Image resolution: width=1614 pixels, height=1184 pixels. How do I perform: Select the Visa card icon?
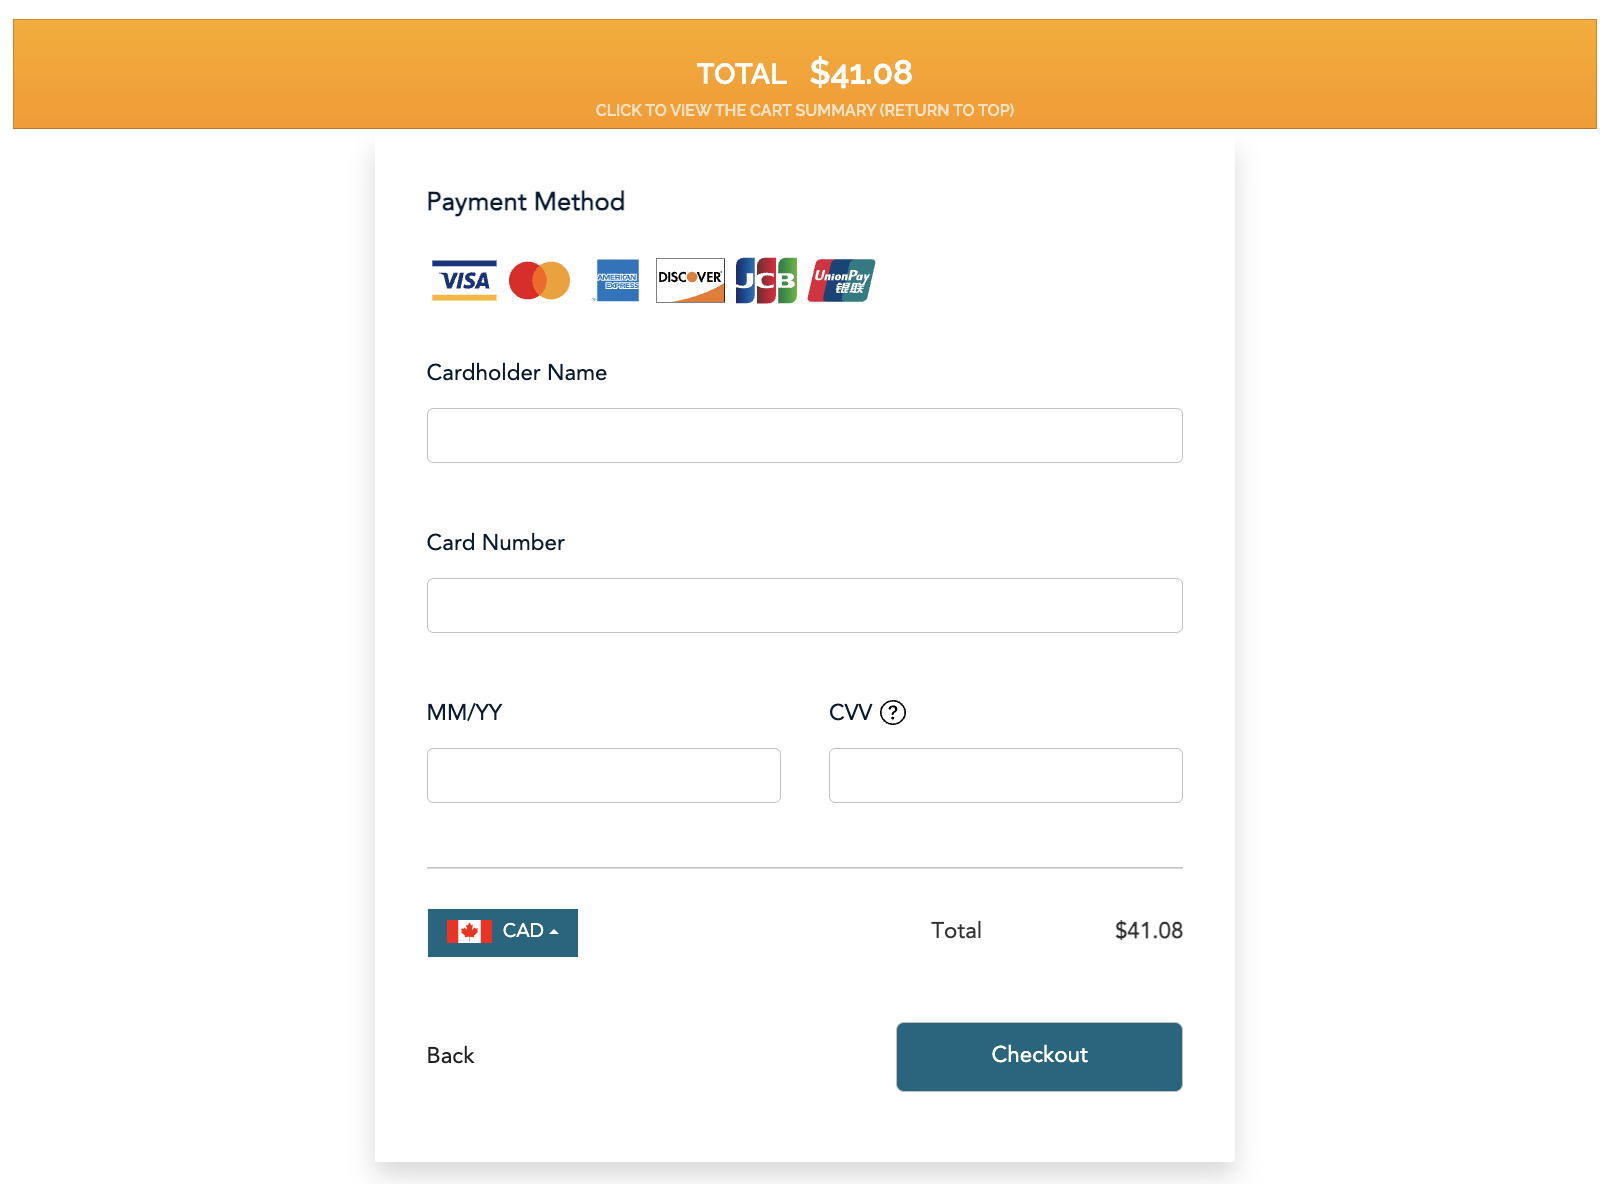point(463,280)
